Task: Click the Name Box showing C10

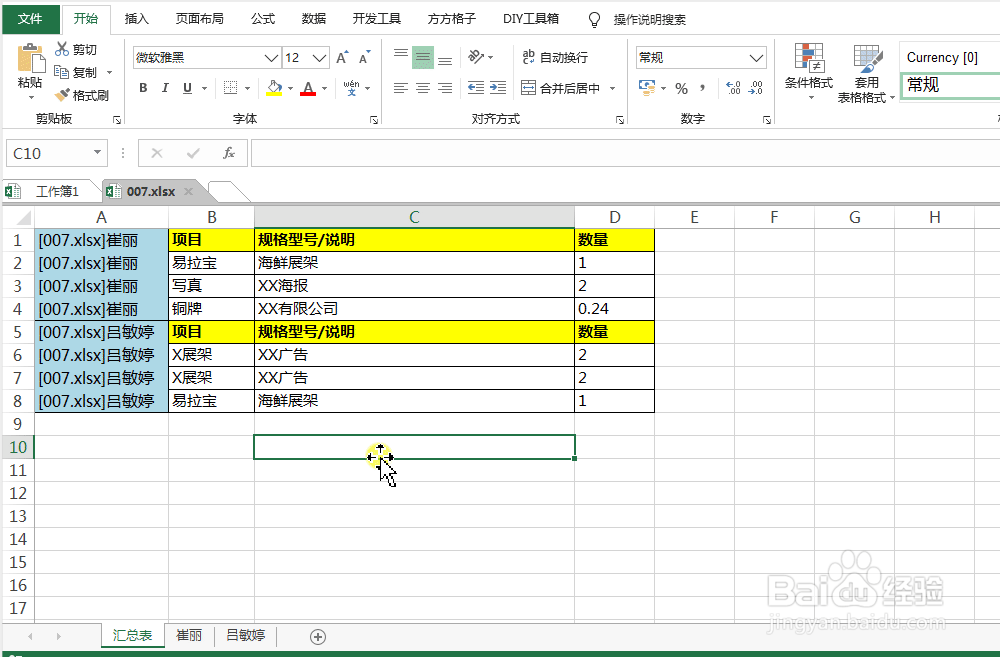Action: click(47, 152)
